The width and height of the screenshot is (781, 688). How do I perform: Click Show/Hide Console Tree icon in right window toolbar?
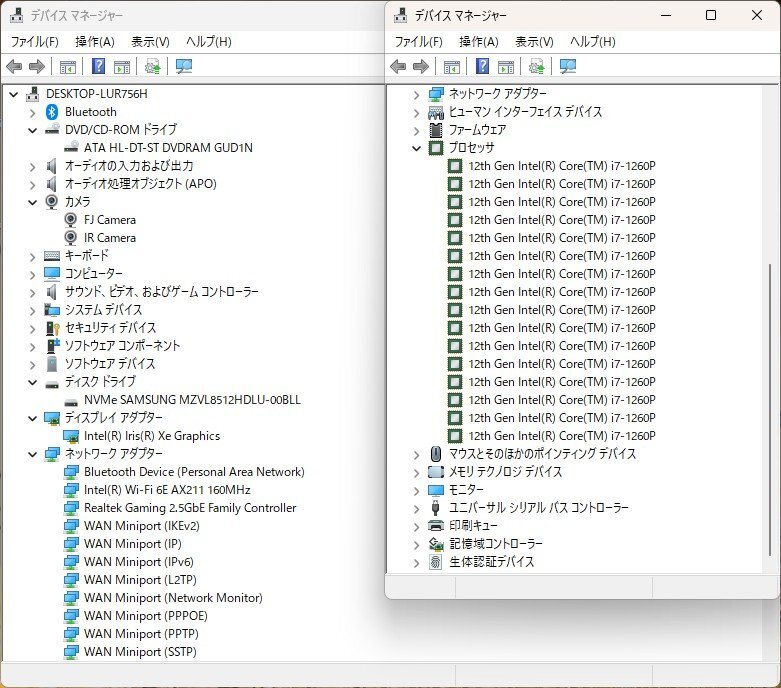click(452, 67)
